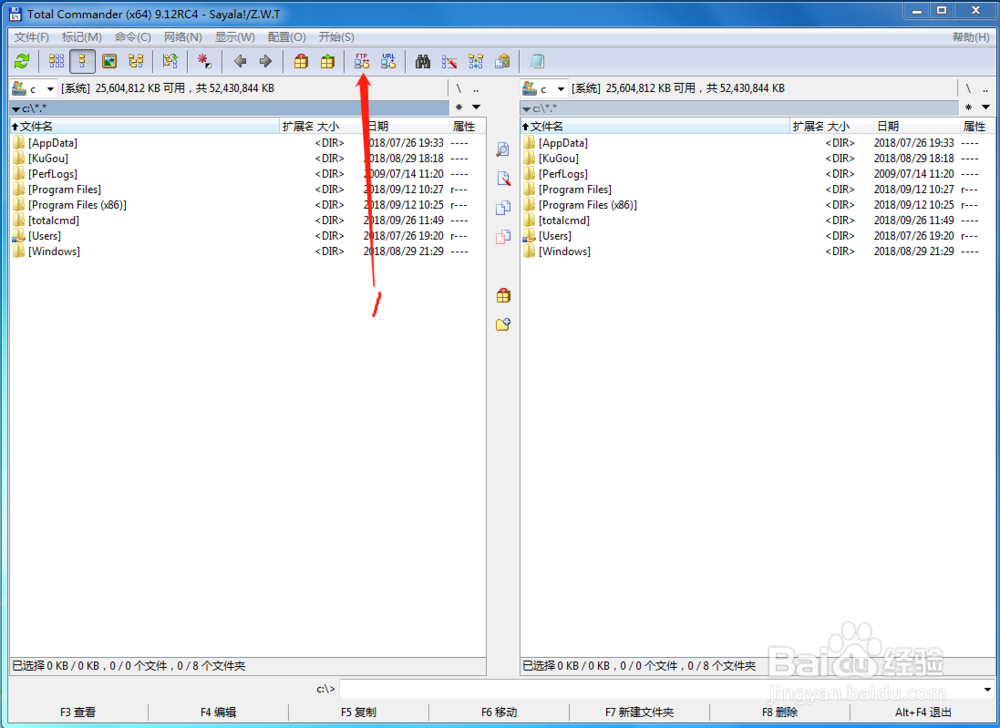This screenshot has width=1000, height=728.
Task: Go to root with right panel backslash button
Action: [x=969, y=89]
